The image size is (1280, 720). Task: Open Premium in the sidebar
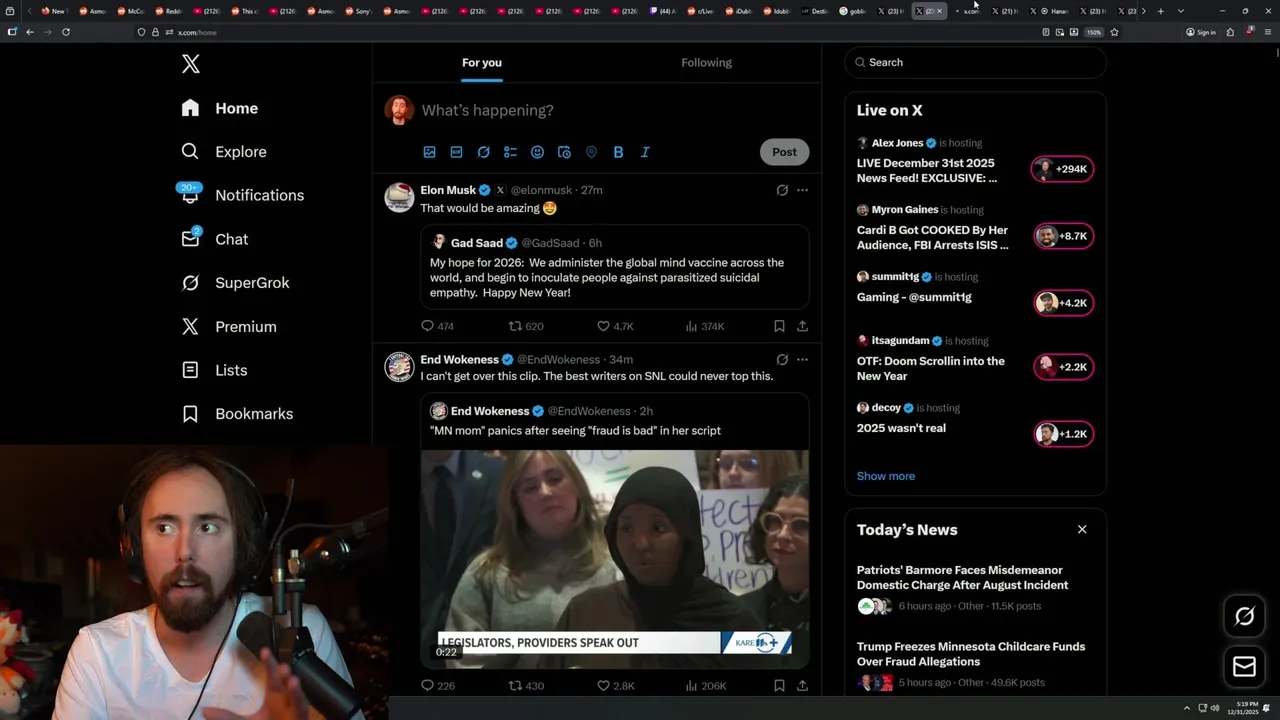point(229,326)
